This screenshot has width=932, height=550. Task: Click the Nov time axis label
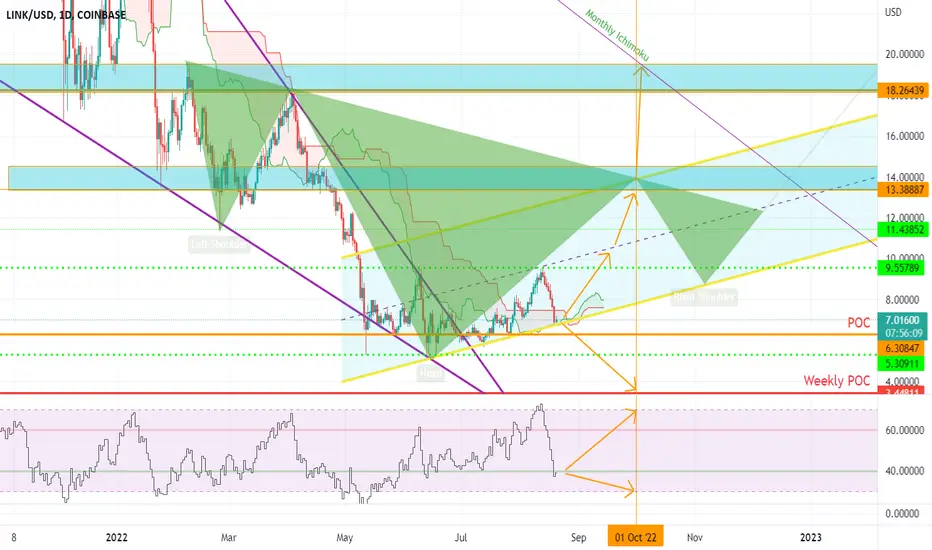click(694, 538)
